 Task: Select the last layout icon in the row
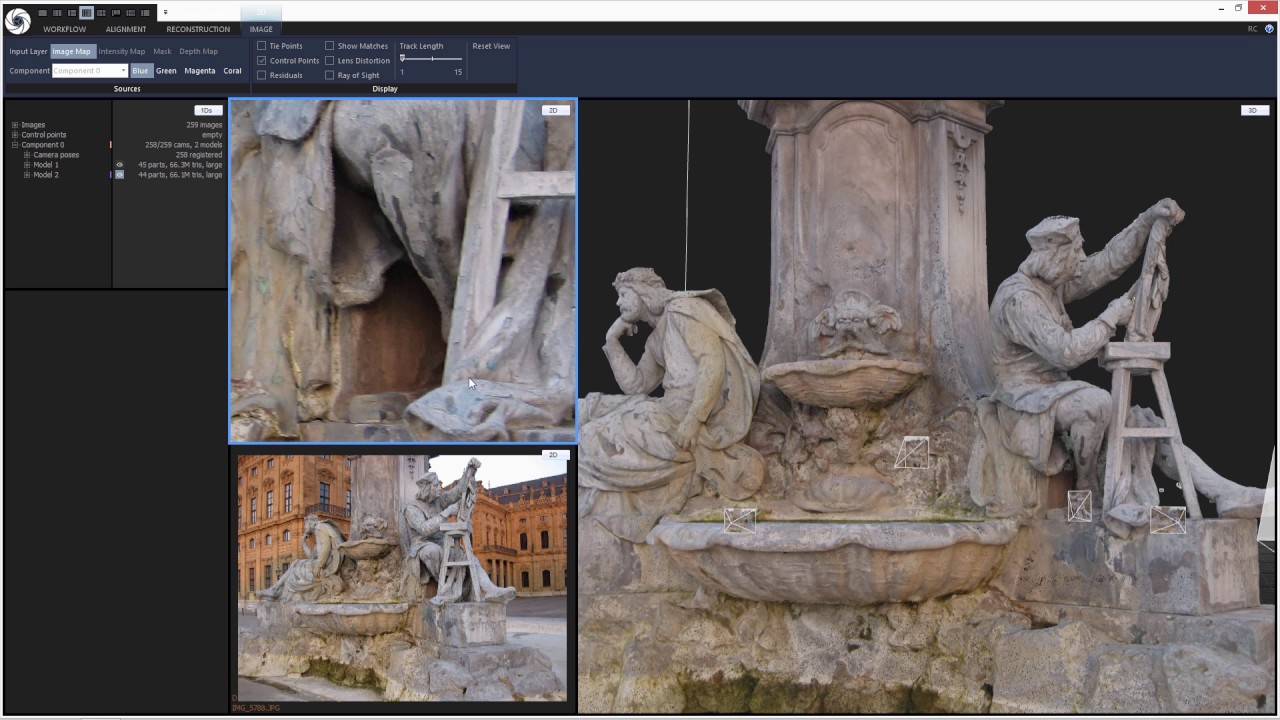pyautogui.click(x=146, y=13)
